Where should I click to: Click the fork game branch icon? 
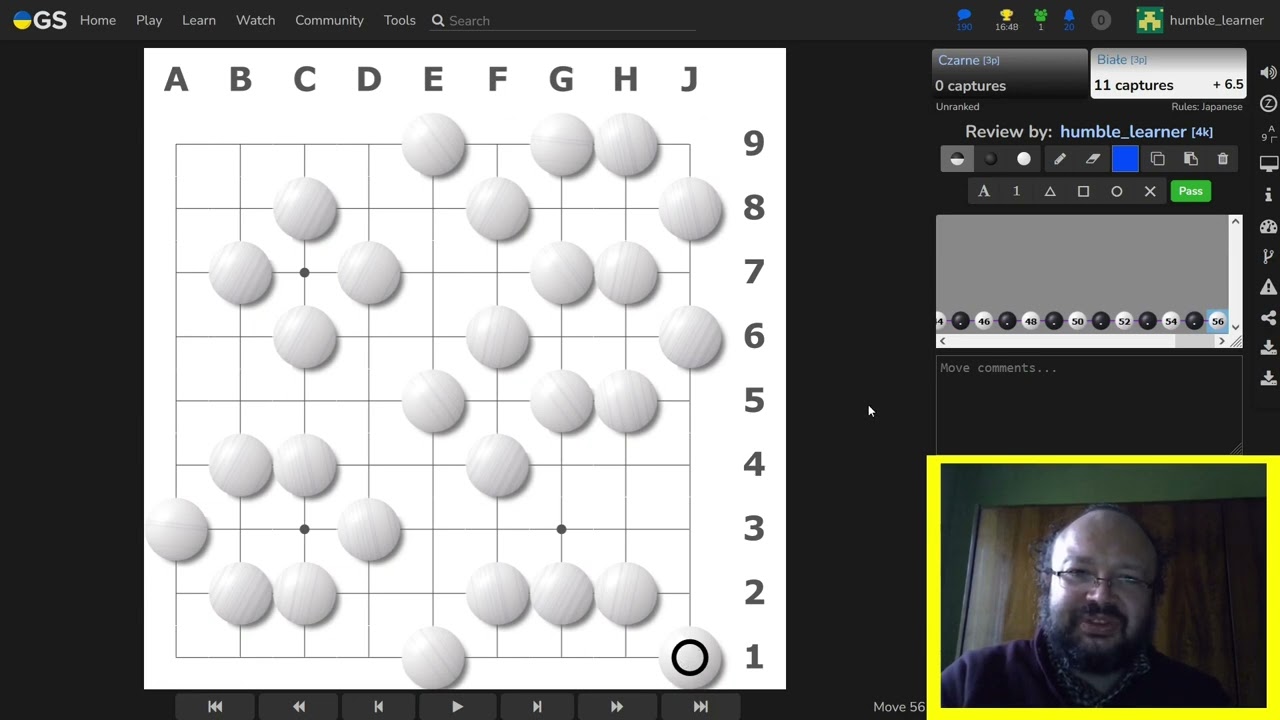pos(1268,257)
